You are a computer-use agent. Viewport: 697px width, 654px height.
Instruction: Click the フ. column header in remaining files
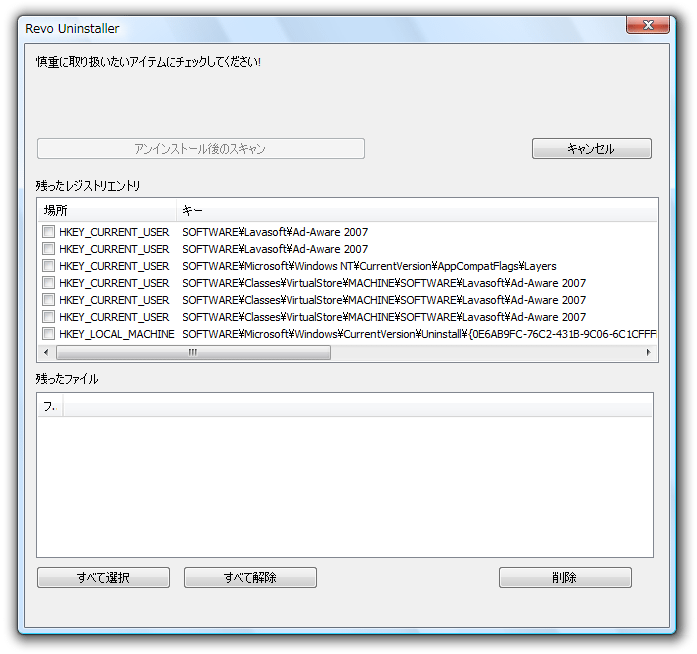pyautogui.click(x=50, y=405)
